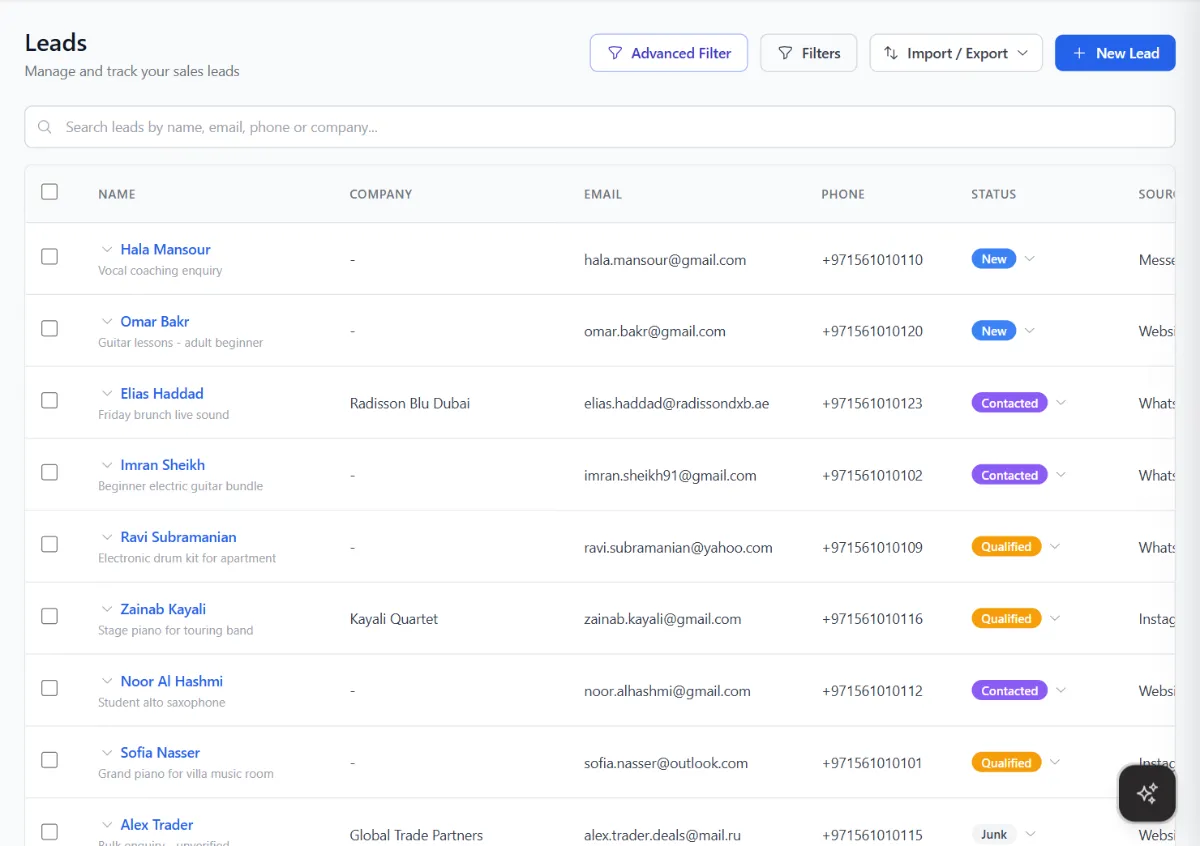
Task: Click the New status badge for Hala Mansour
Action: point(994,259)
